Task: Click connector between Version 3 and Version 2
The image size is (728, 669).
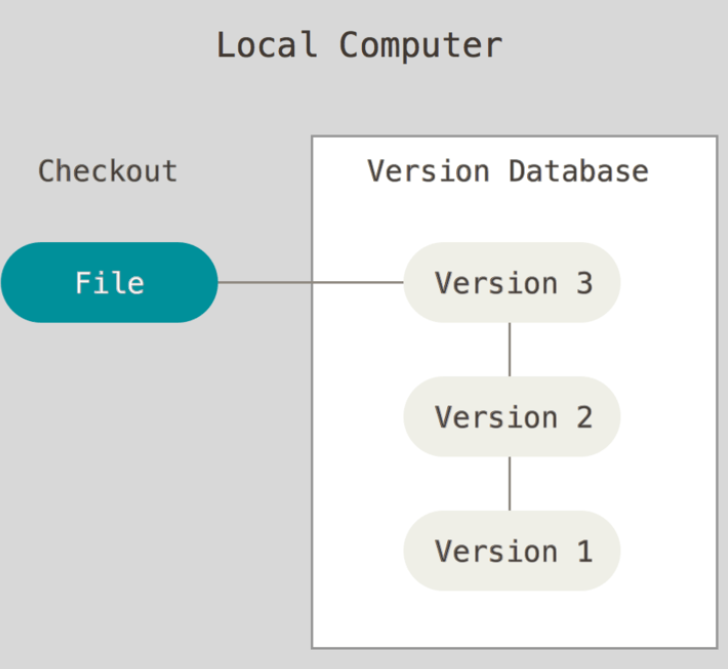Action: pos(510,349)
